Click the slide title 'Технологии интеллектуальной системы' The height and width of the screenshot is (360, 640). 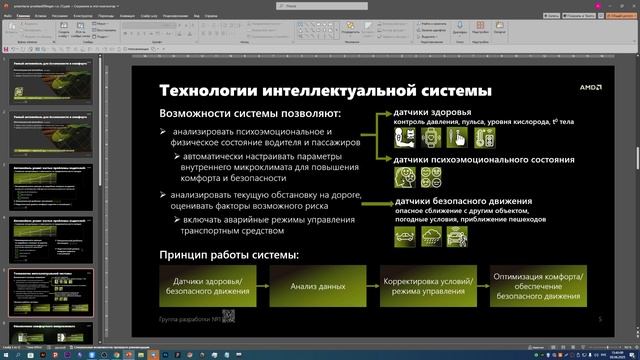click(325, 90)
